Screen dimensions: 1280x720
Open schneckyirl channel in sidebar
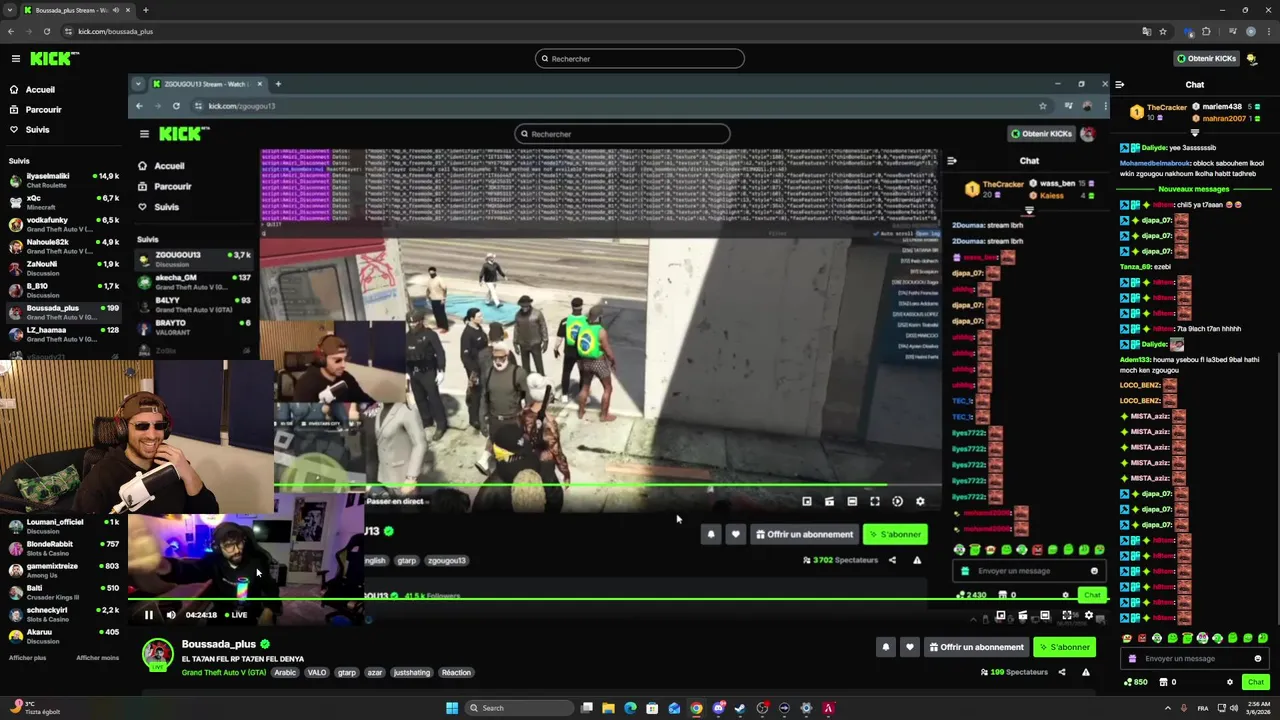(x=64, y=614)
